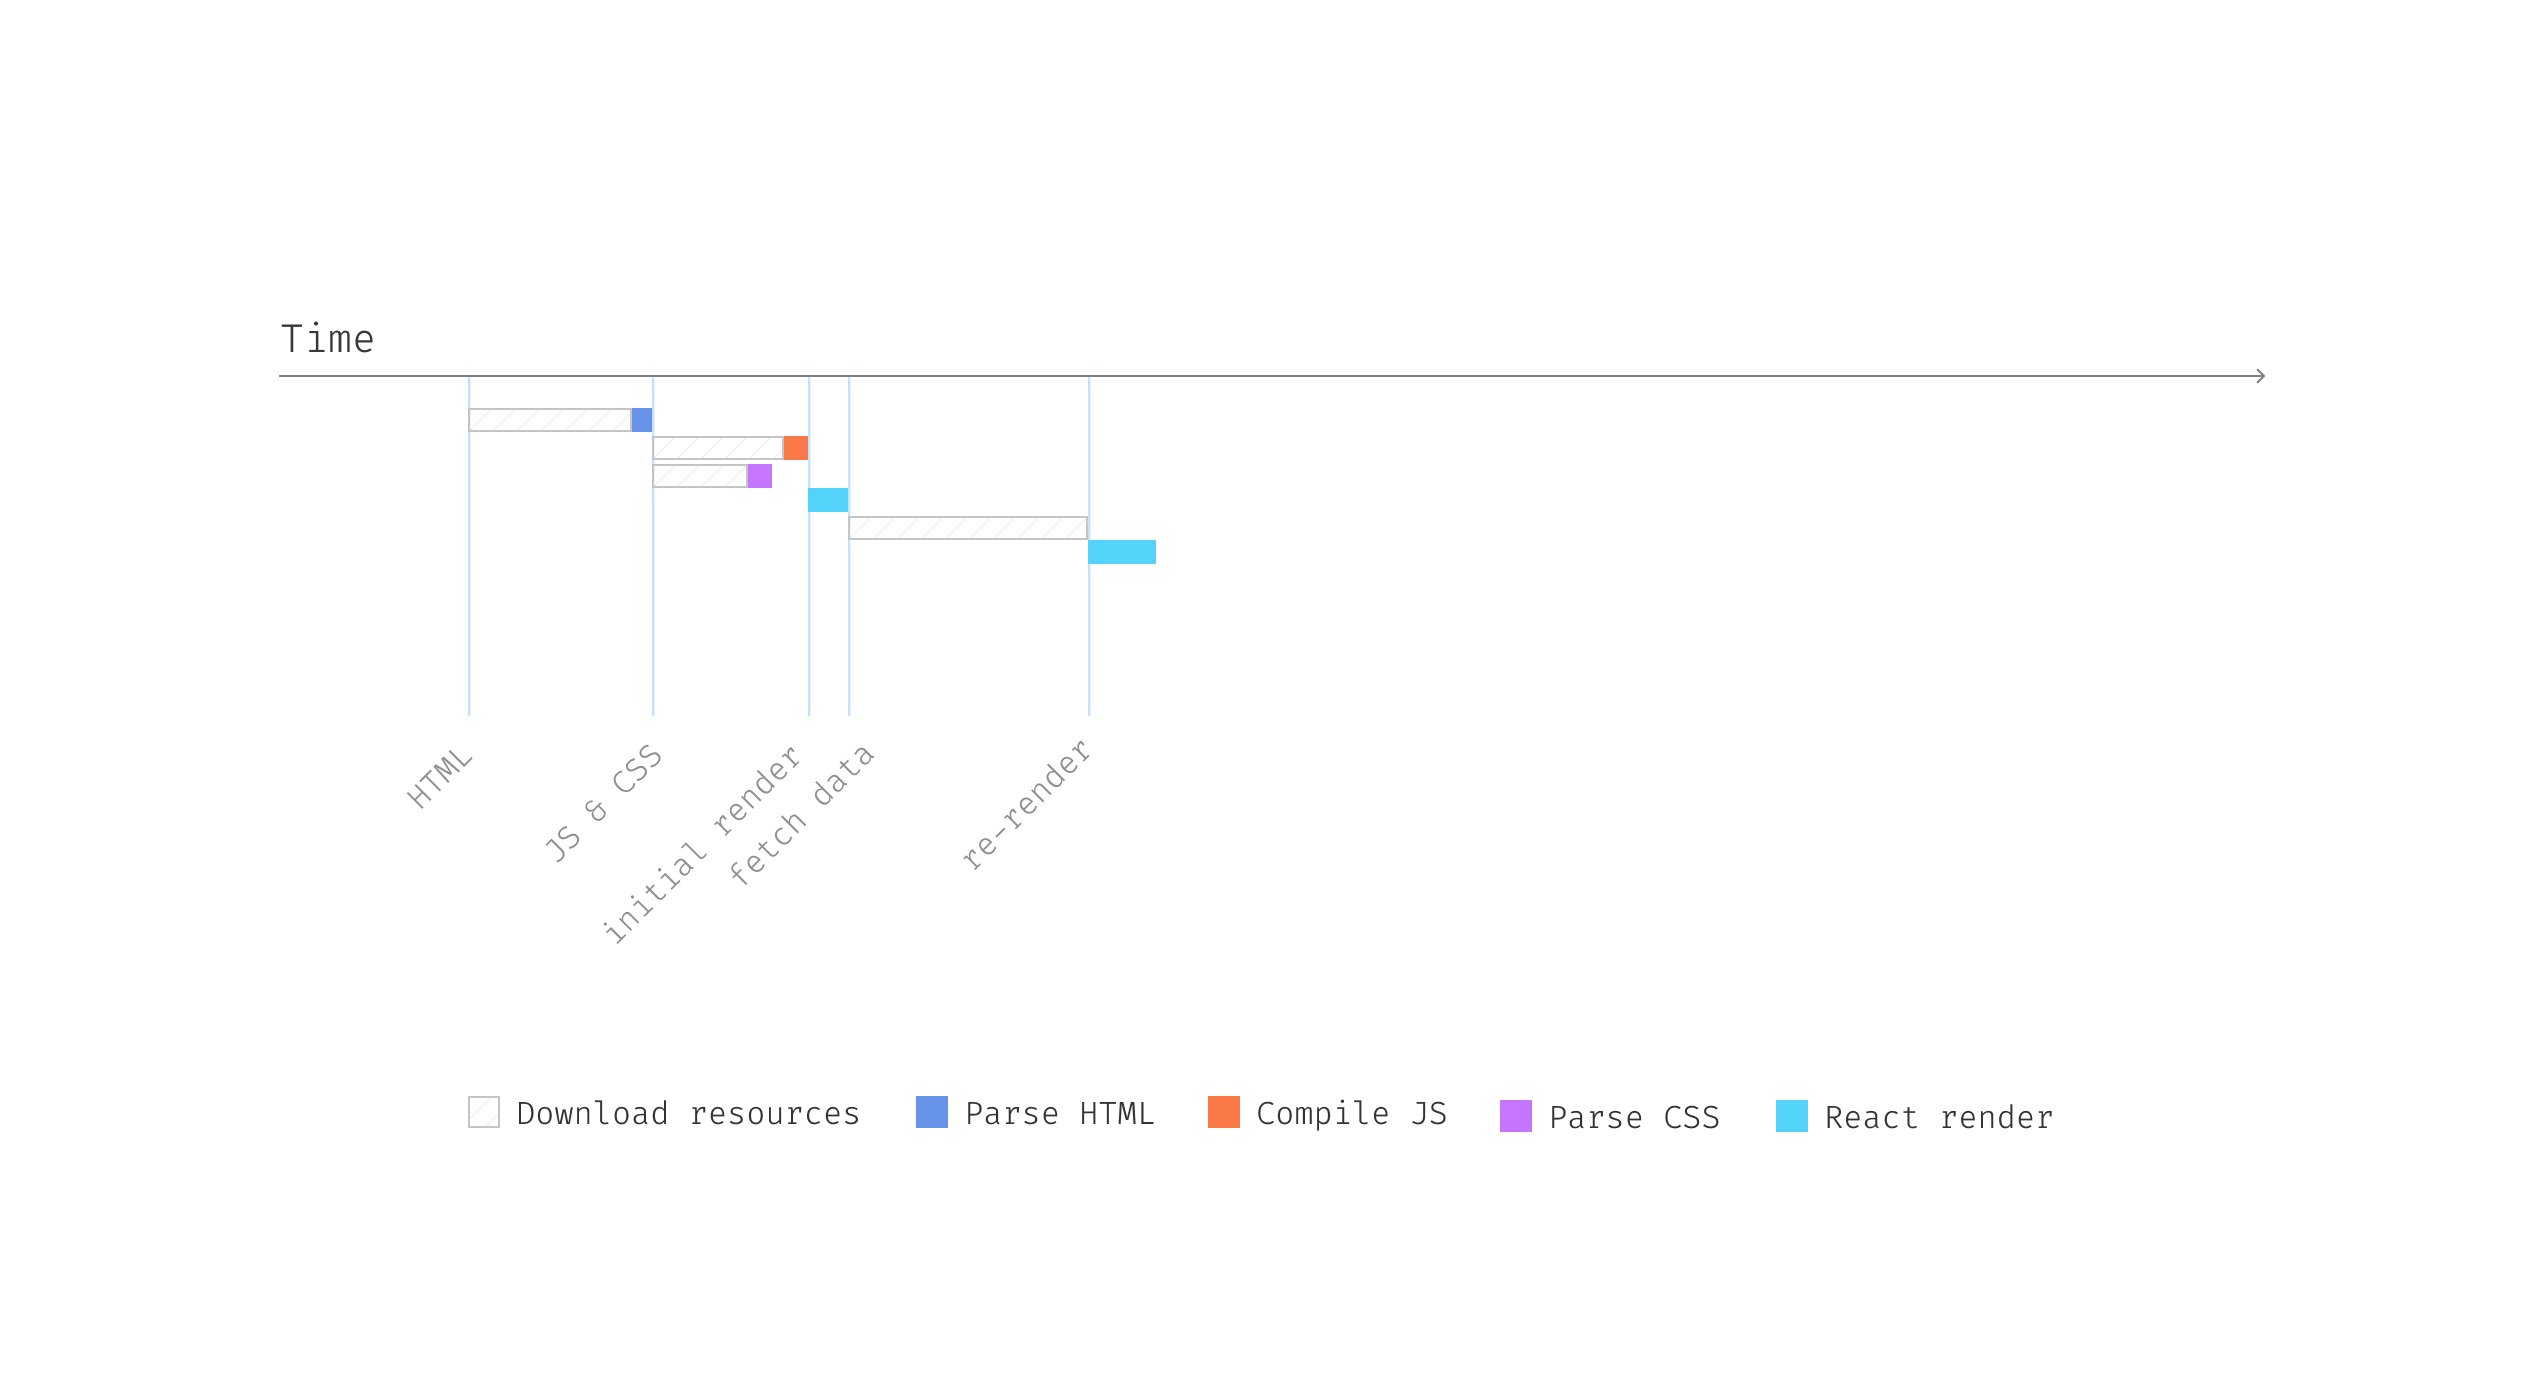
Task: Click the hatched HTML download bar
Action: coord(550,420)
